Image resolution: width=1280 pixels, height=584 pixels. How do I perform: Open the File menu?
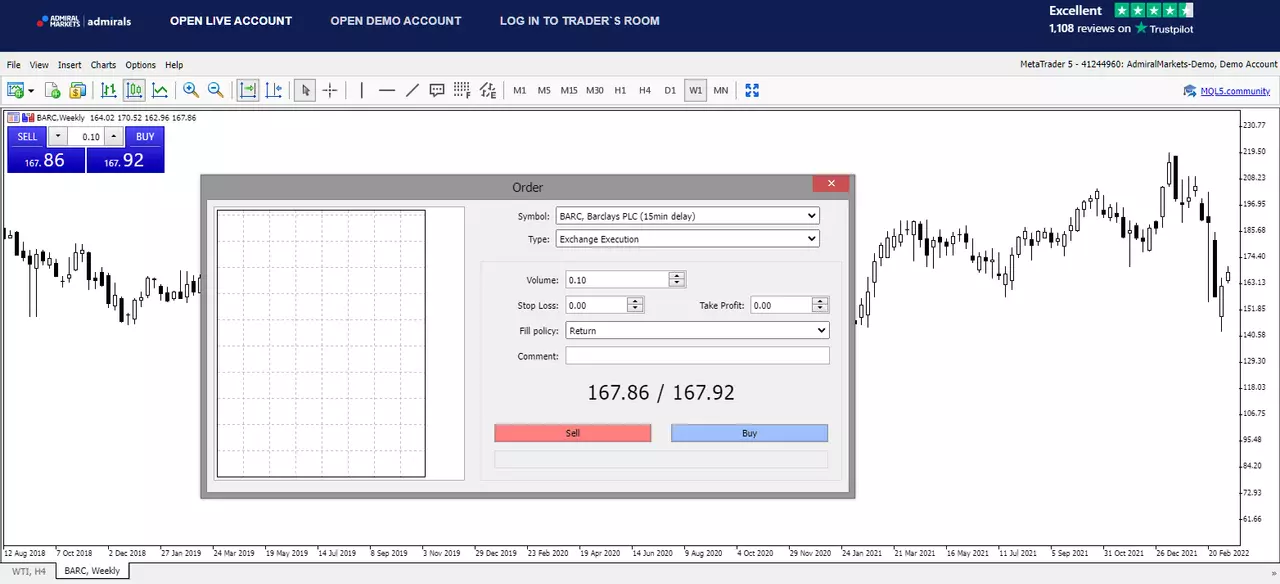(x=14, y=65)
